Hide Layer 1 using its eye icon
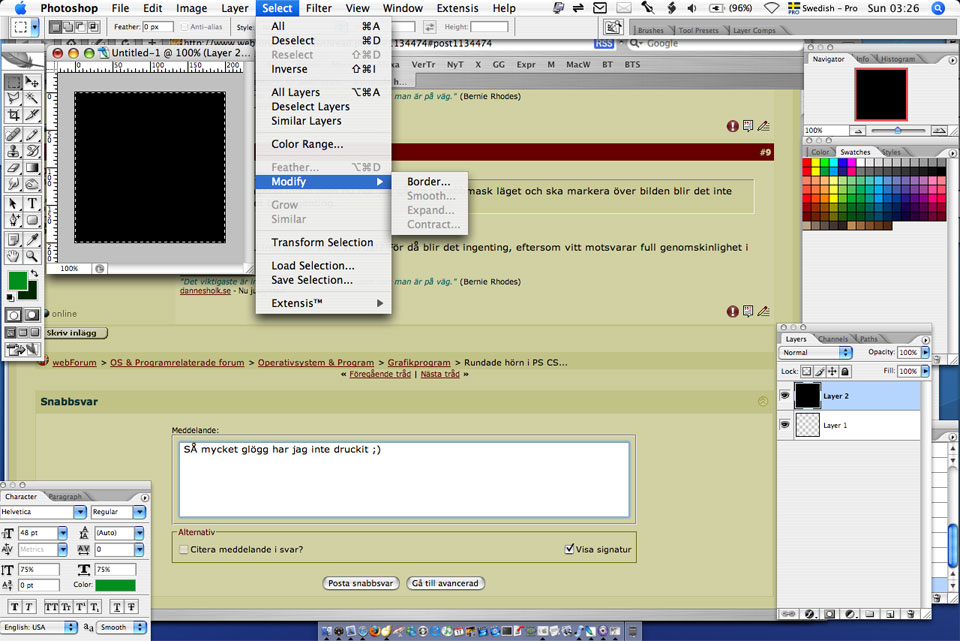 pyautogui.click(x=785, y=424)
